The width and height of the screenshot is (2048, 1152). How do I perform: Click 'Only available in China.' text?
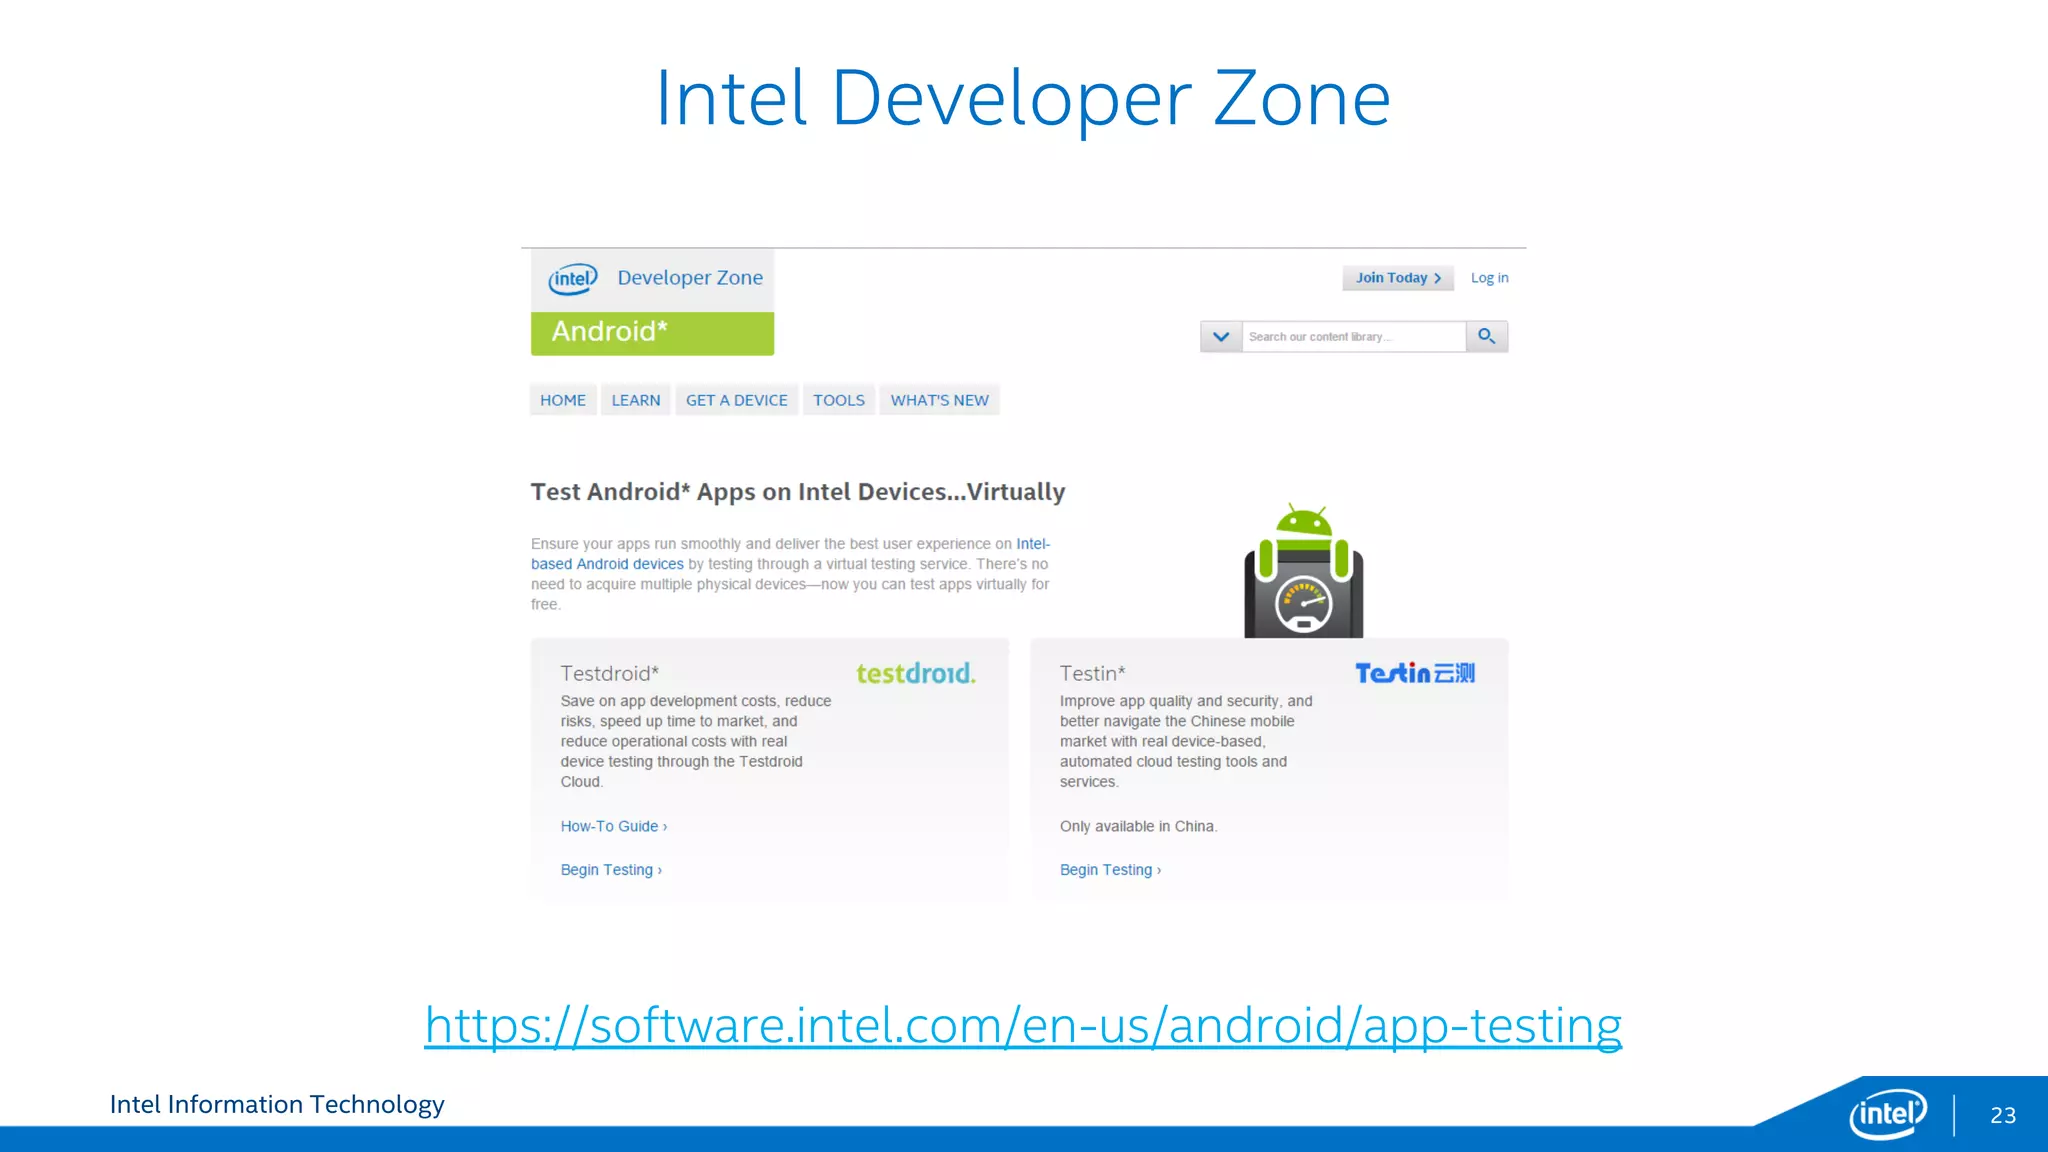click(x=1138, y=826)
